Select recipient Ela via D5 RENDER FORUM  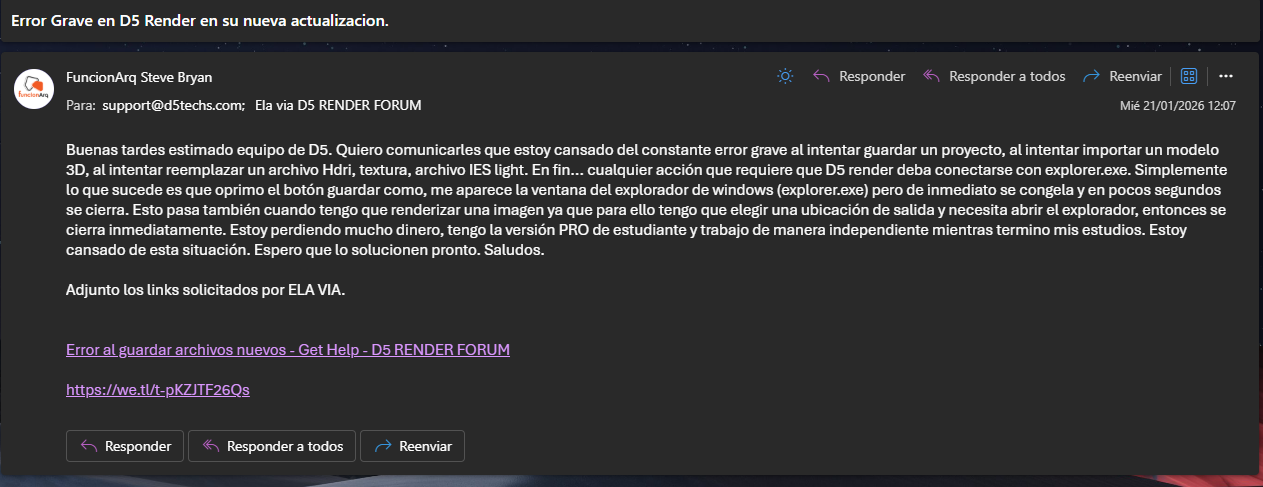tap(339, 104)
